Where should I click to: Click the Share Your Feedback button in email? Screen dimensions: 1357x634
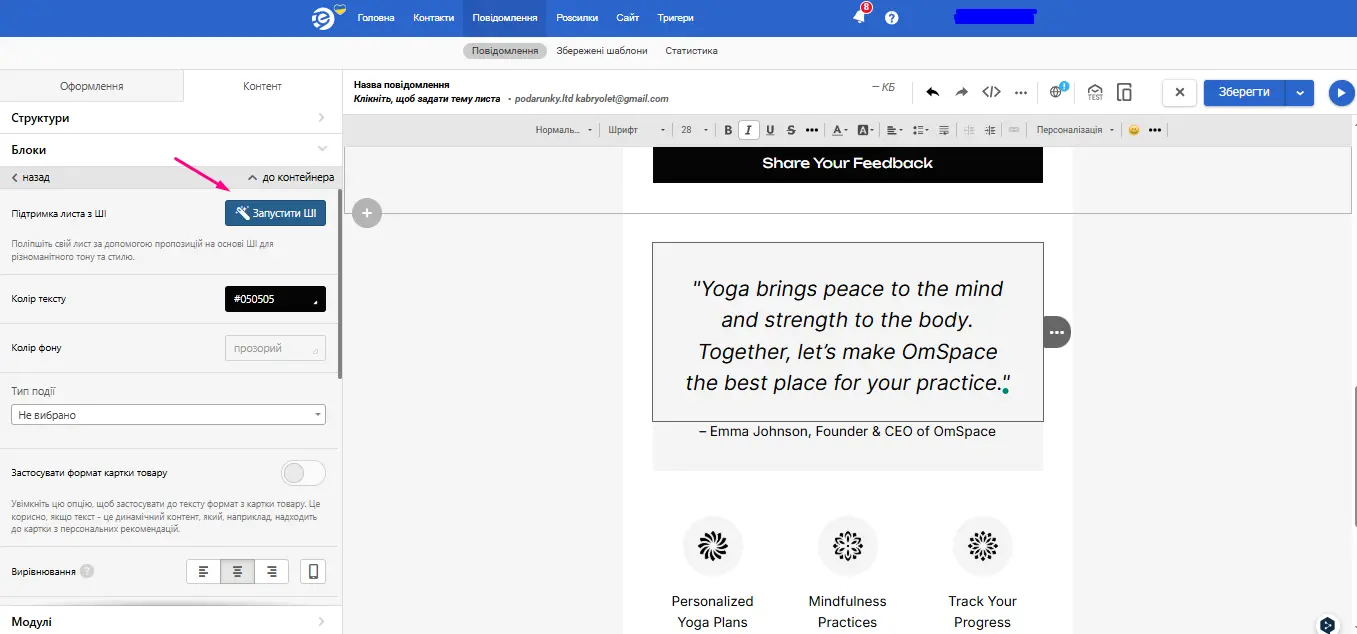pyautogui.click(x=847, y=163)
